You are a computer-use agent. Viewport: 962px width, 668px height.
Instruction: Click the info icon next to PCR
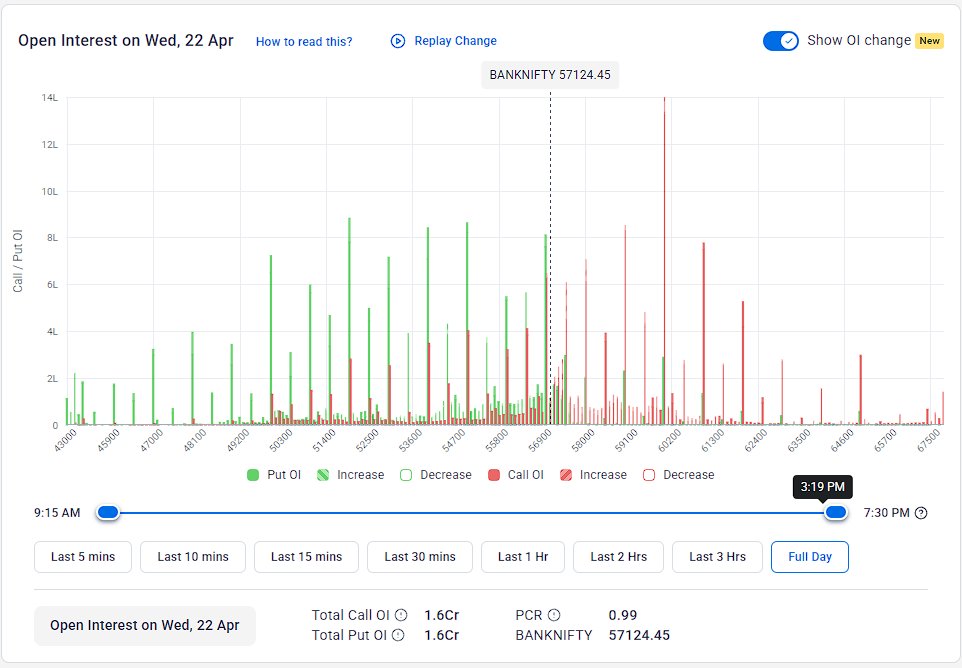[556, 615]
